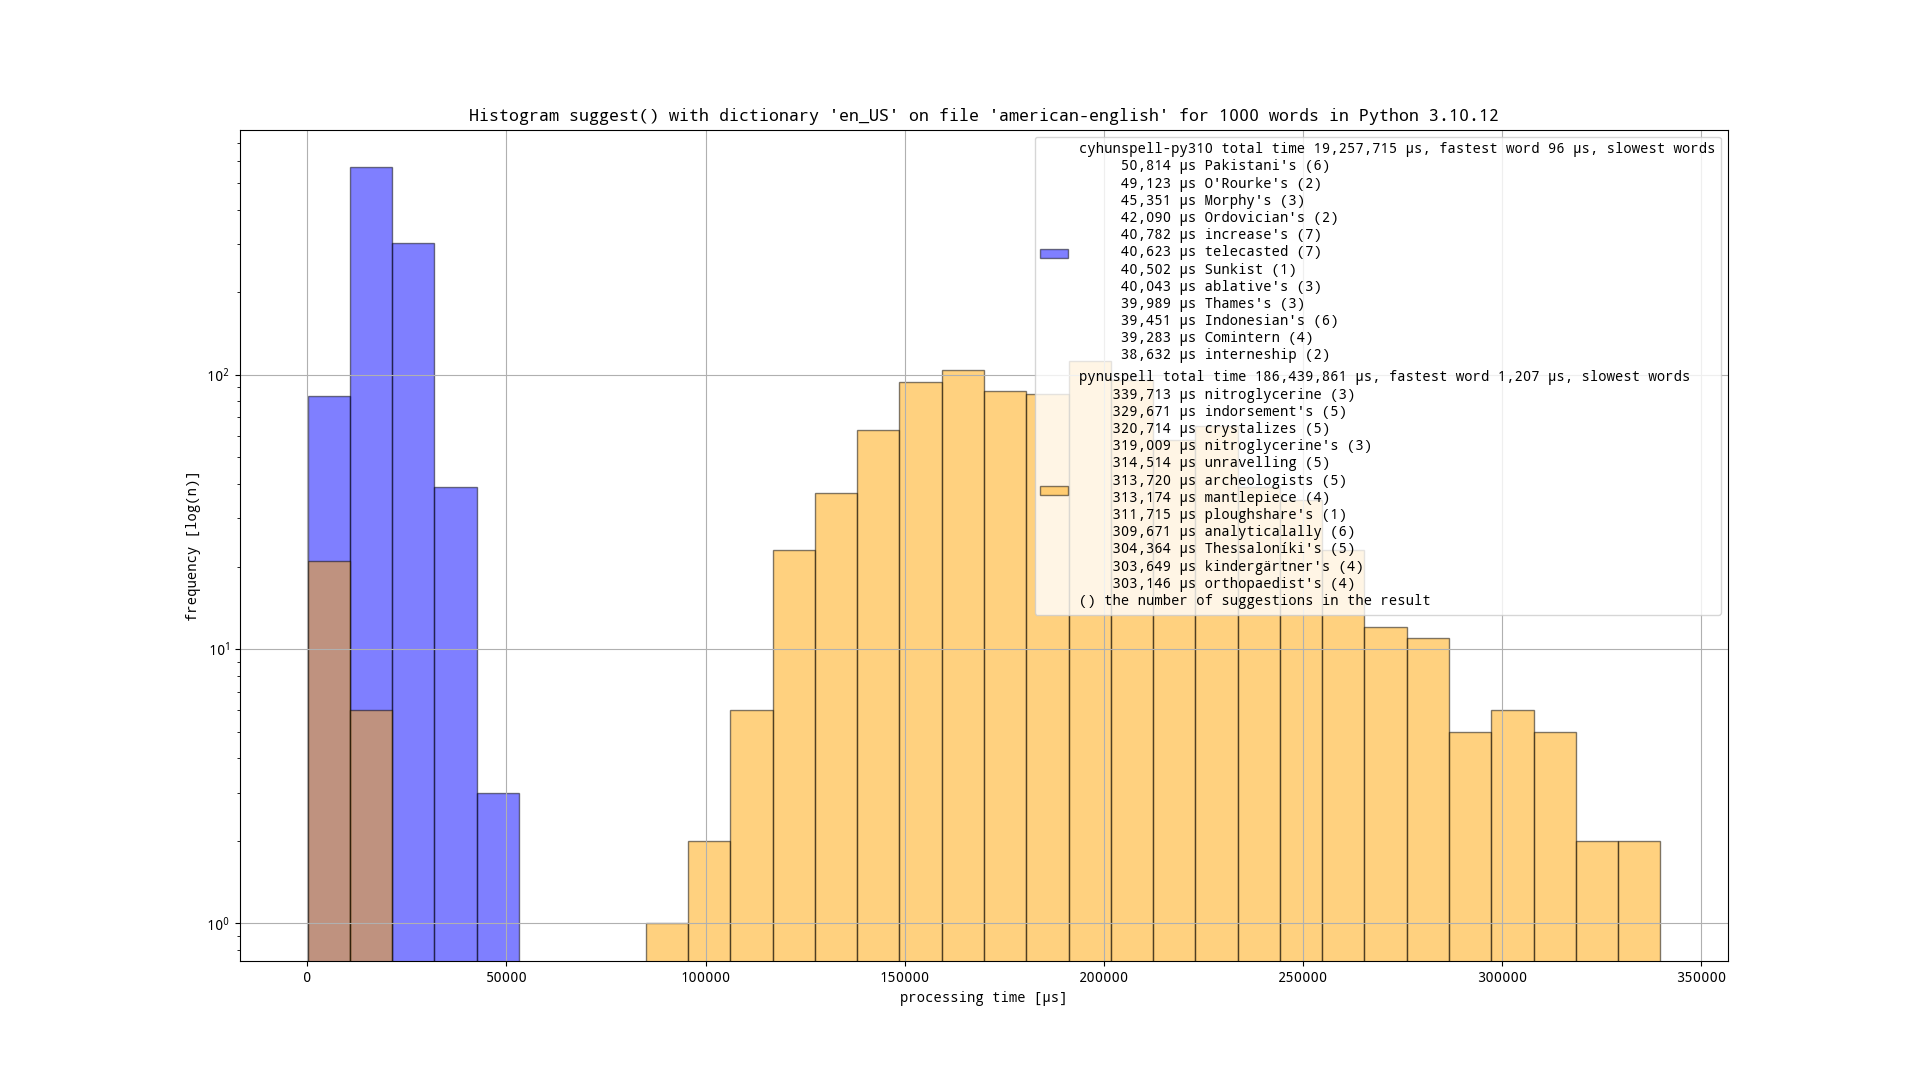Click the legend entry '319,009 µs nitroglycerine's (3)'
The image size is (1920, 1080).
coord(1242,445)
